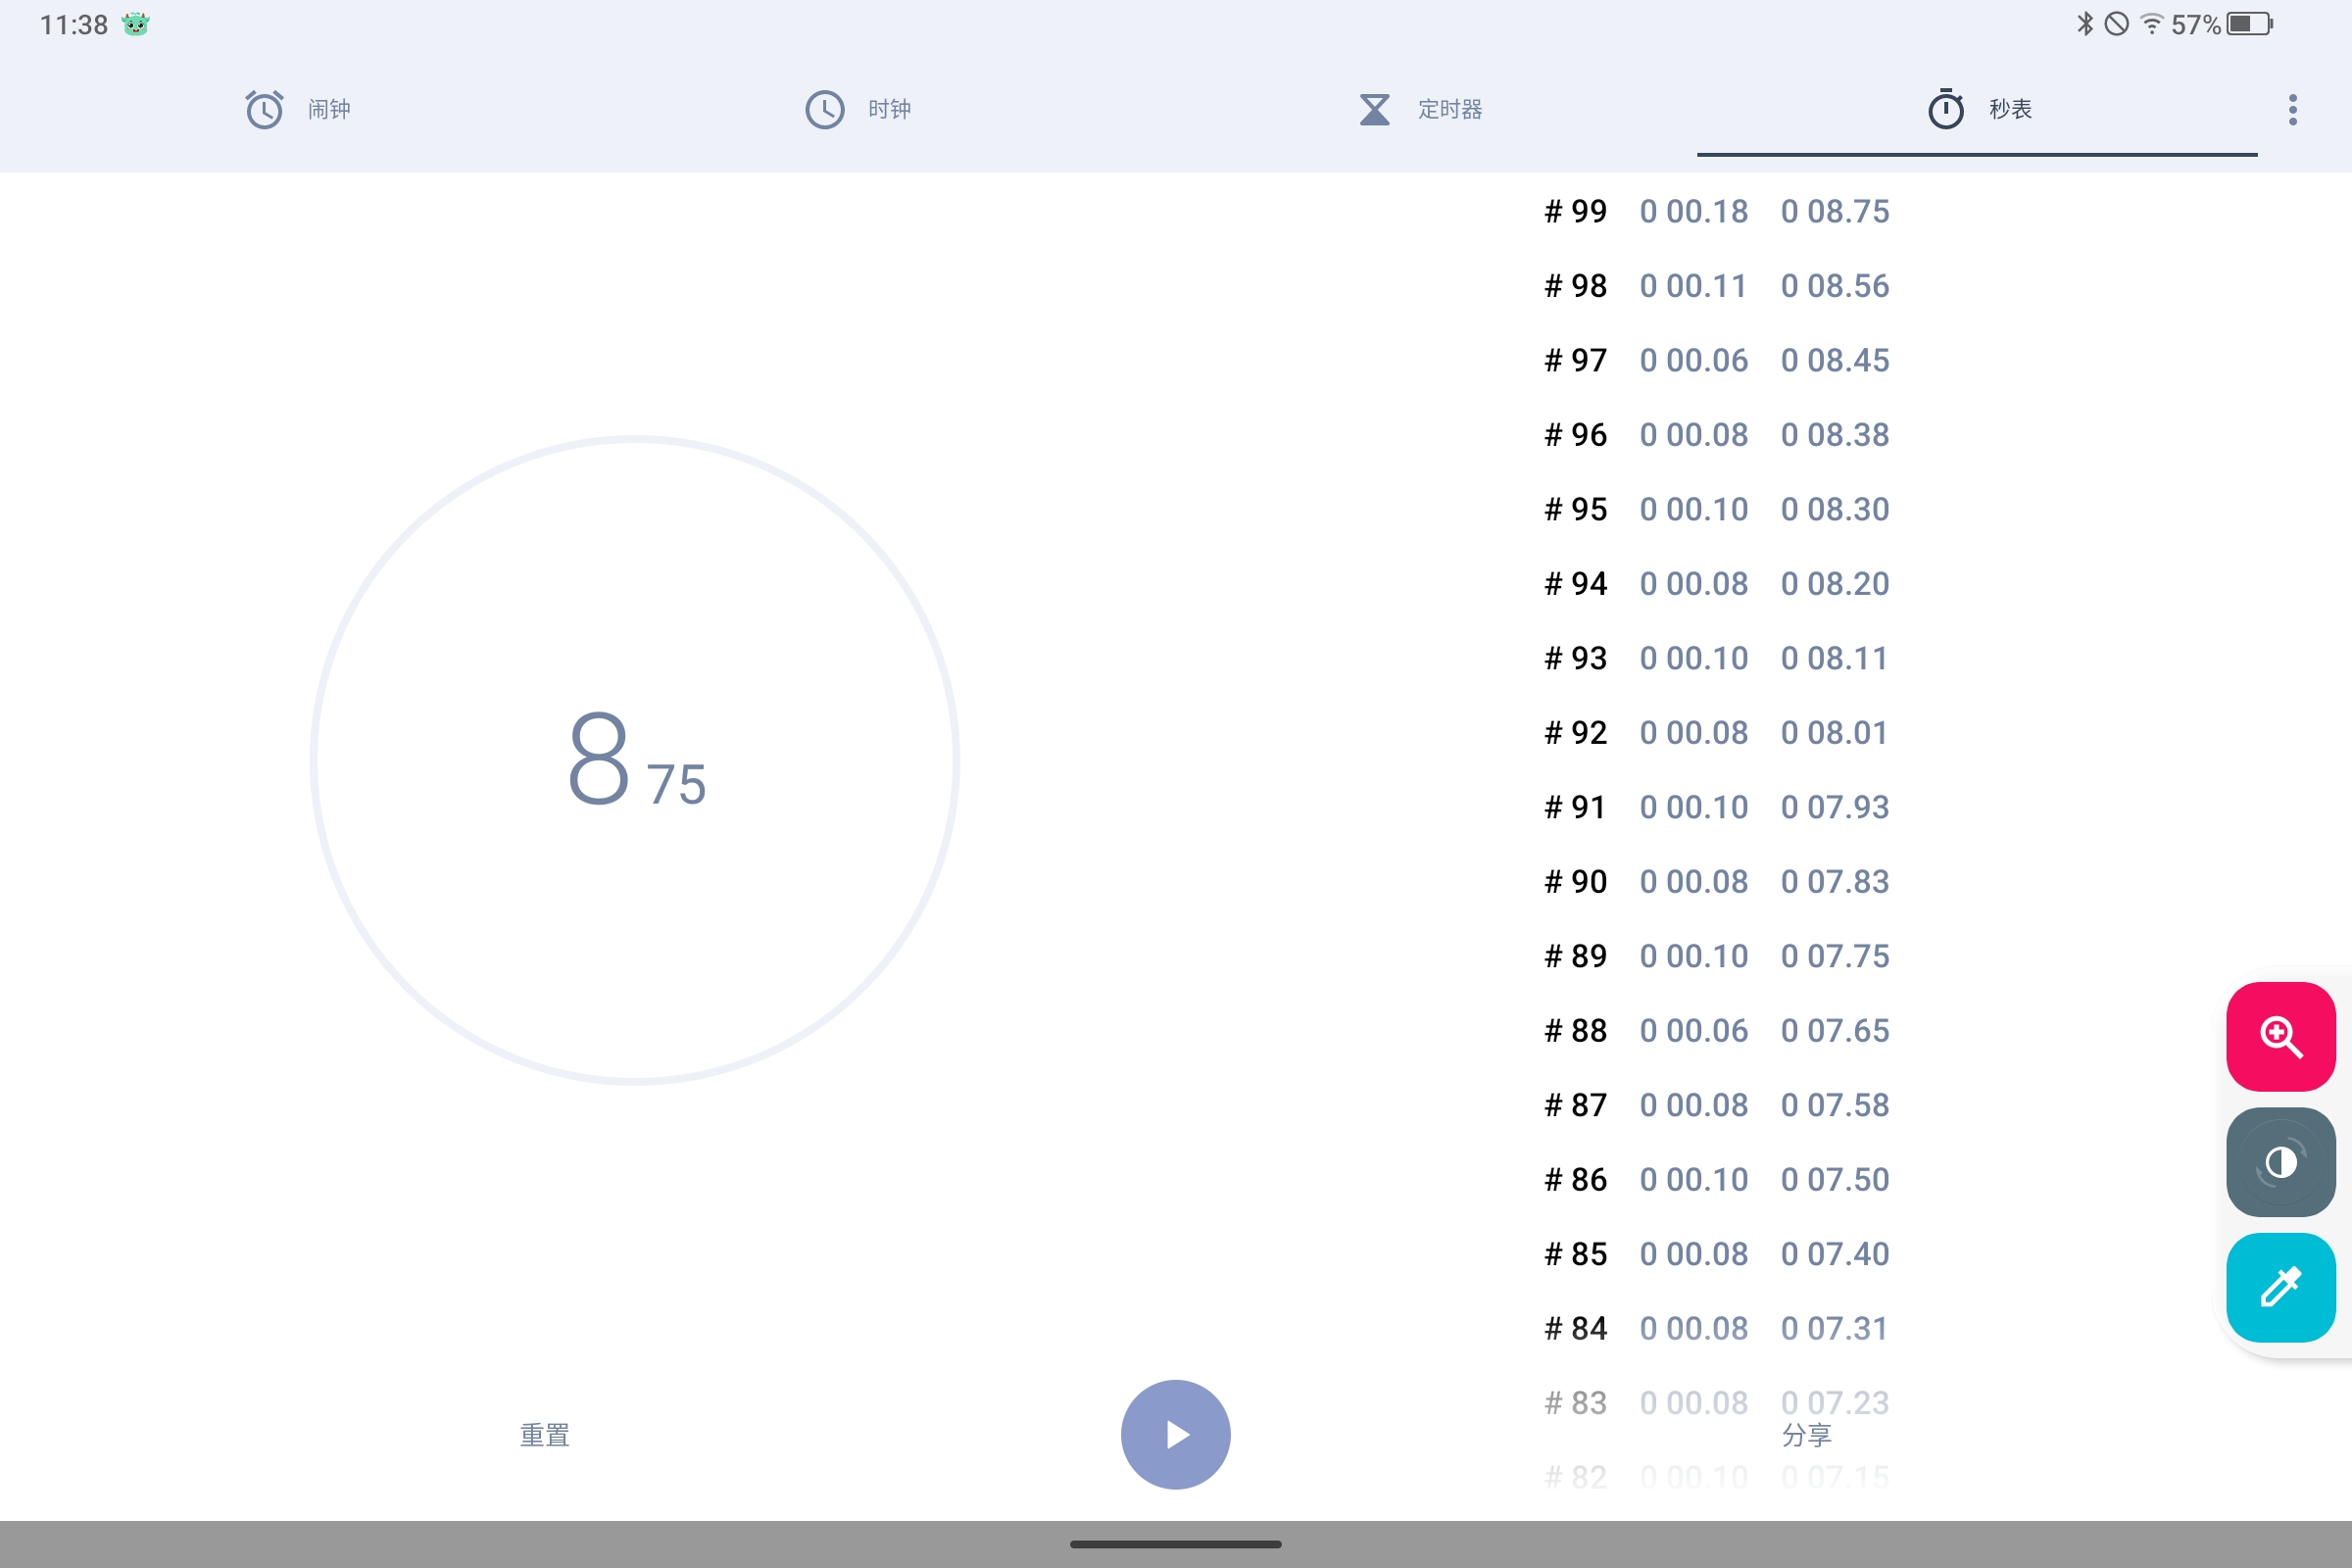Tap the pink magnifier zoom button
Image resolution: width=2352 pixels, height=1568 pixels.
coord(2280,1036)
